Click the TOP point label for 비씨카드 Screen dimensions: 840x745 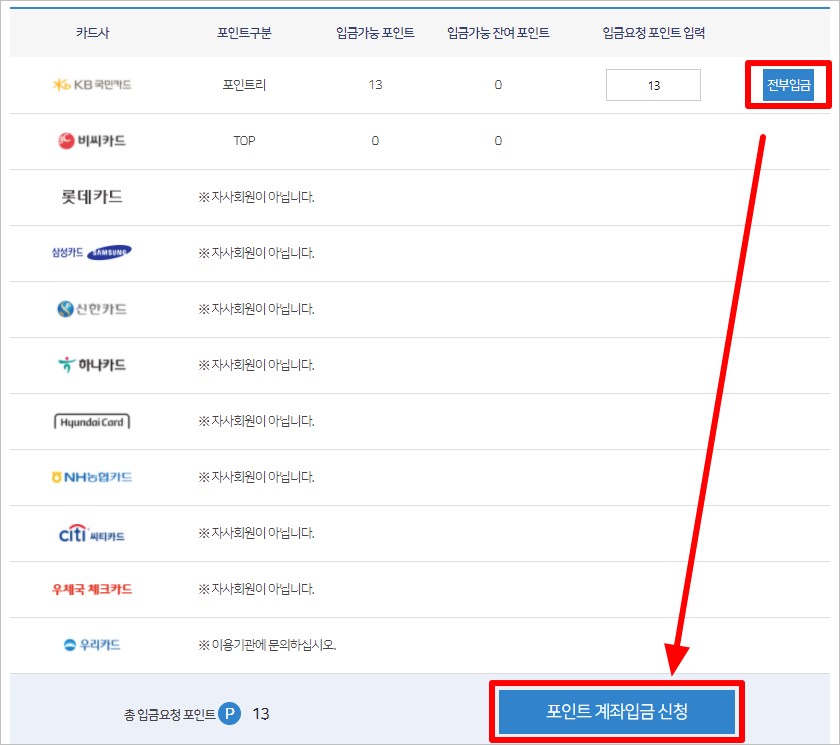pyautogui.click(x=244, y=141)
